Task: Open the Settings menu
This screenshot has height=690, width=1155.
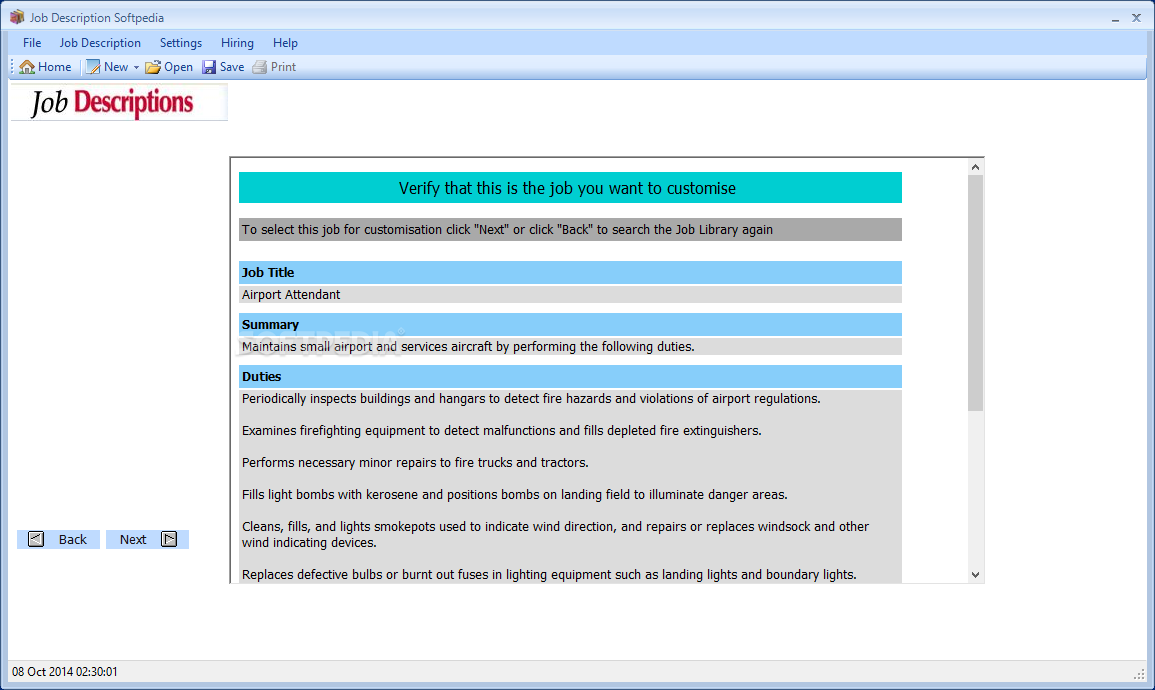Action: 180,43
